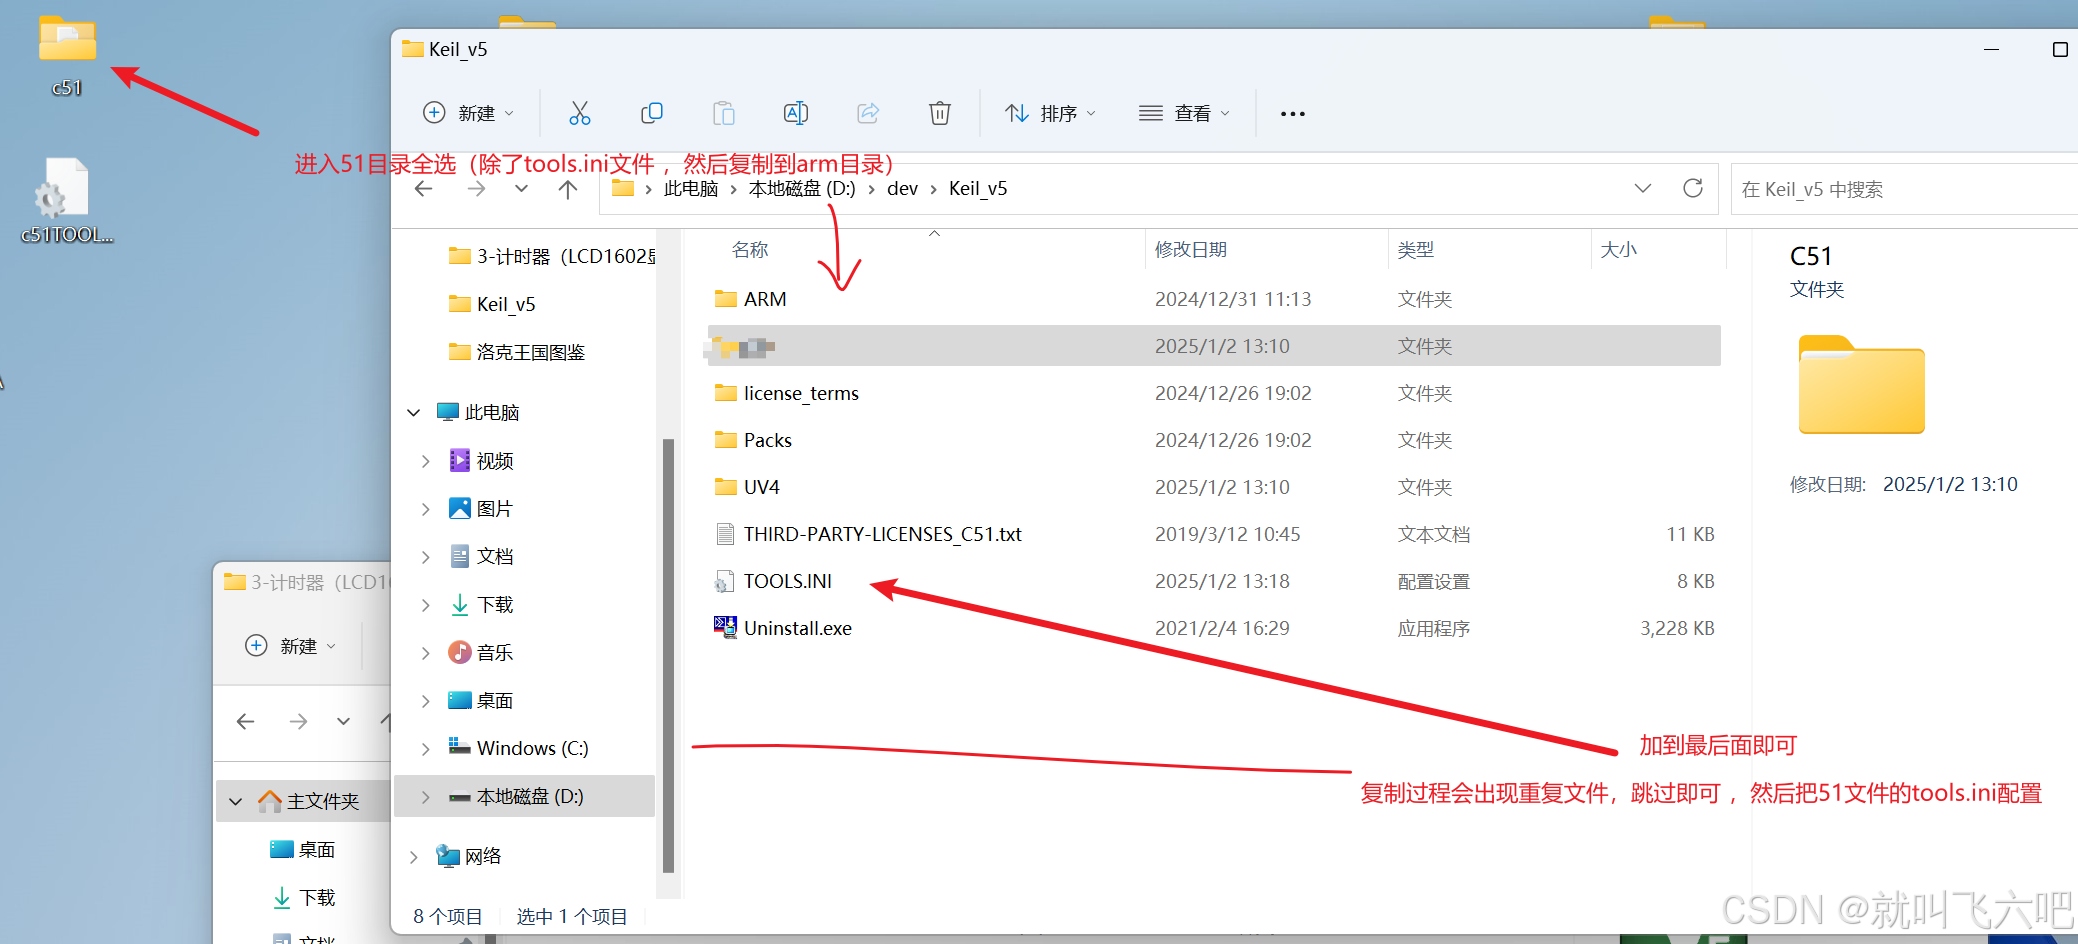Expand the 网络 tree node
This screenshot has width=2078, height=944.
(414, 856)
